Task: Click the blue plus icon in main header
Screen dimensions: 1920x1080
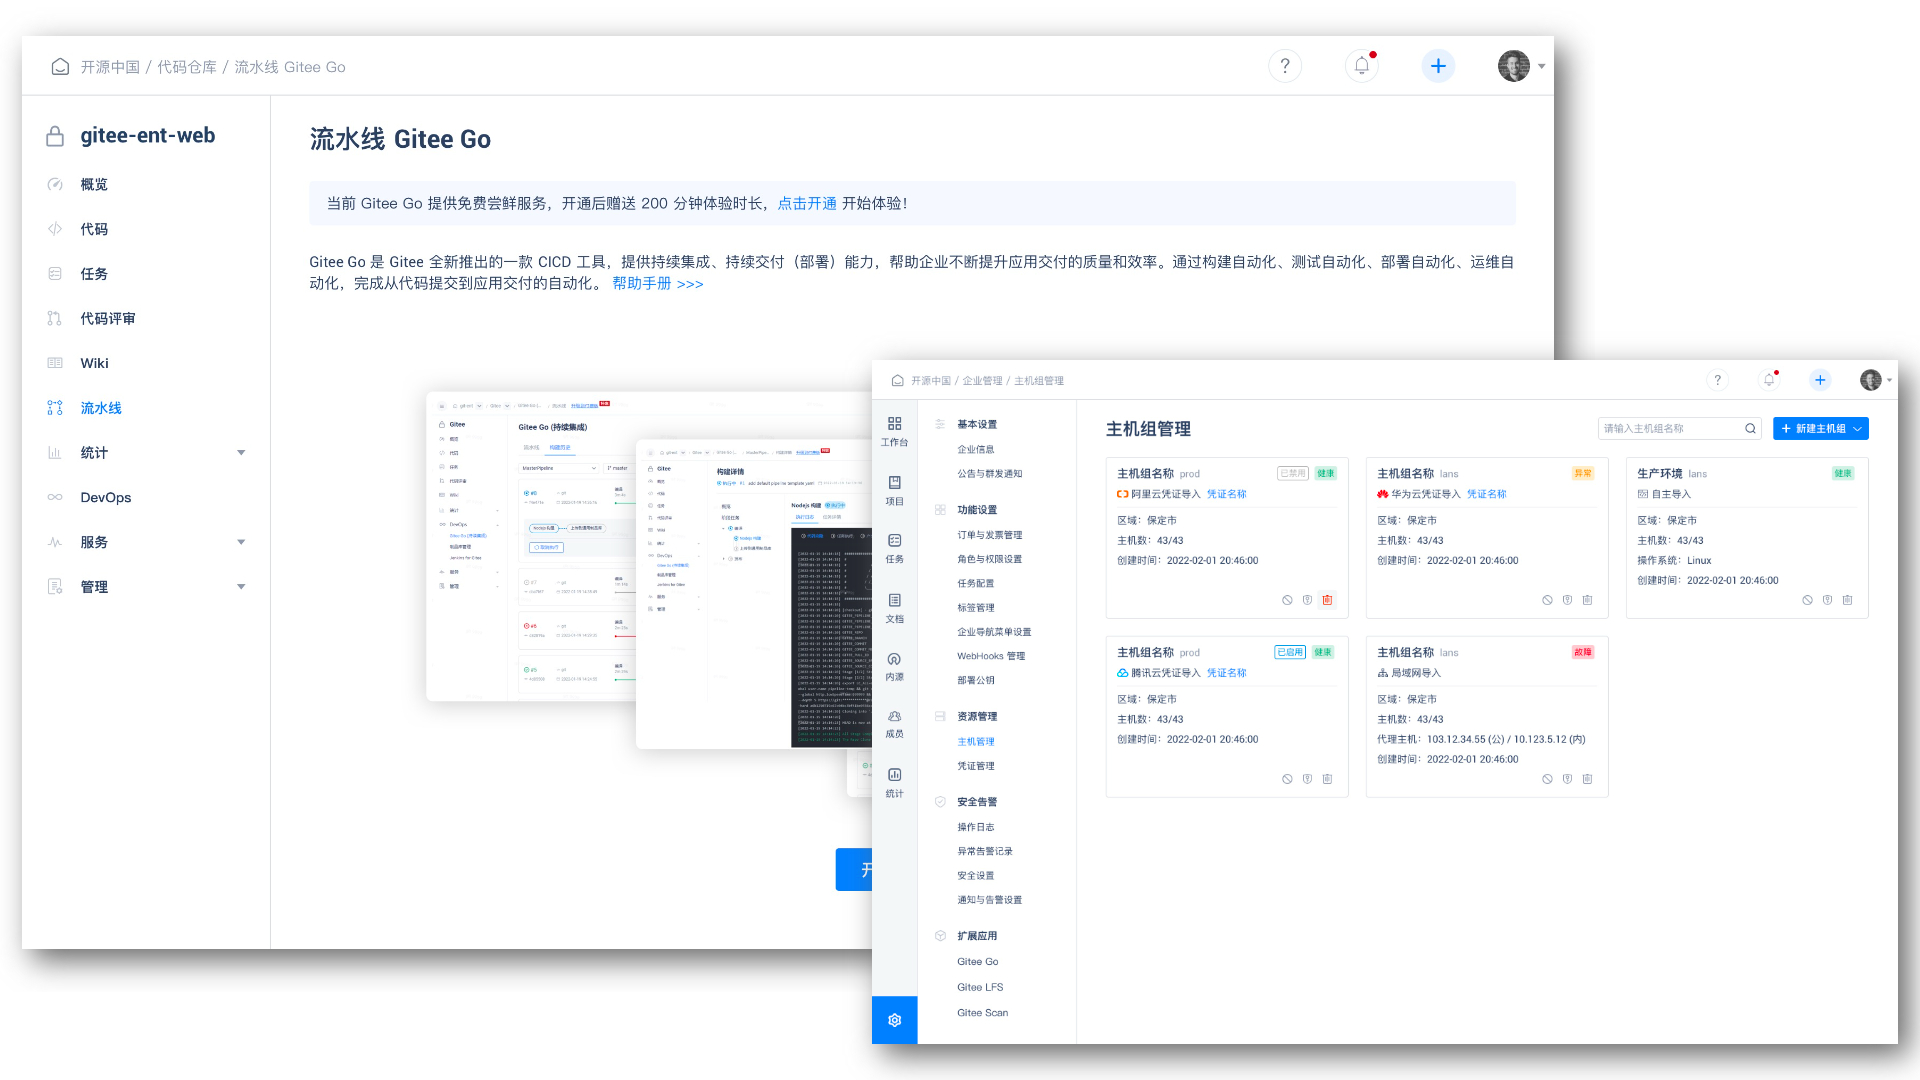Action: pos(1438,66)
